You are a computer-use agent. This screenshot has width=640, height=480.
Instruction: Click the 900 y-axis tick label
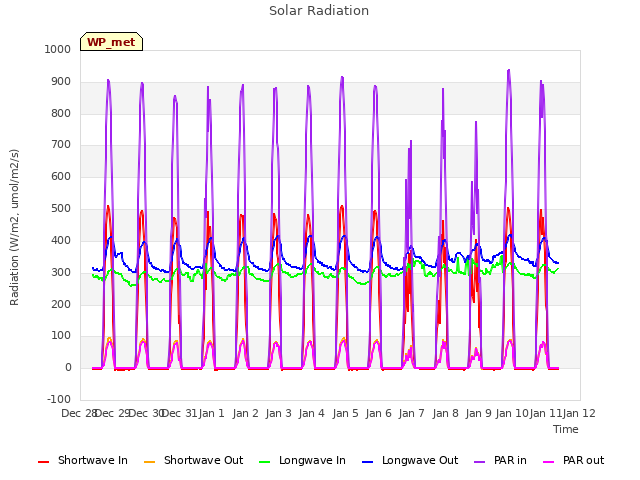61,82
